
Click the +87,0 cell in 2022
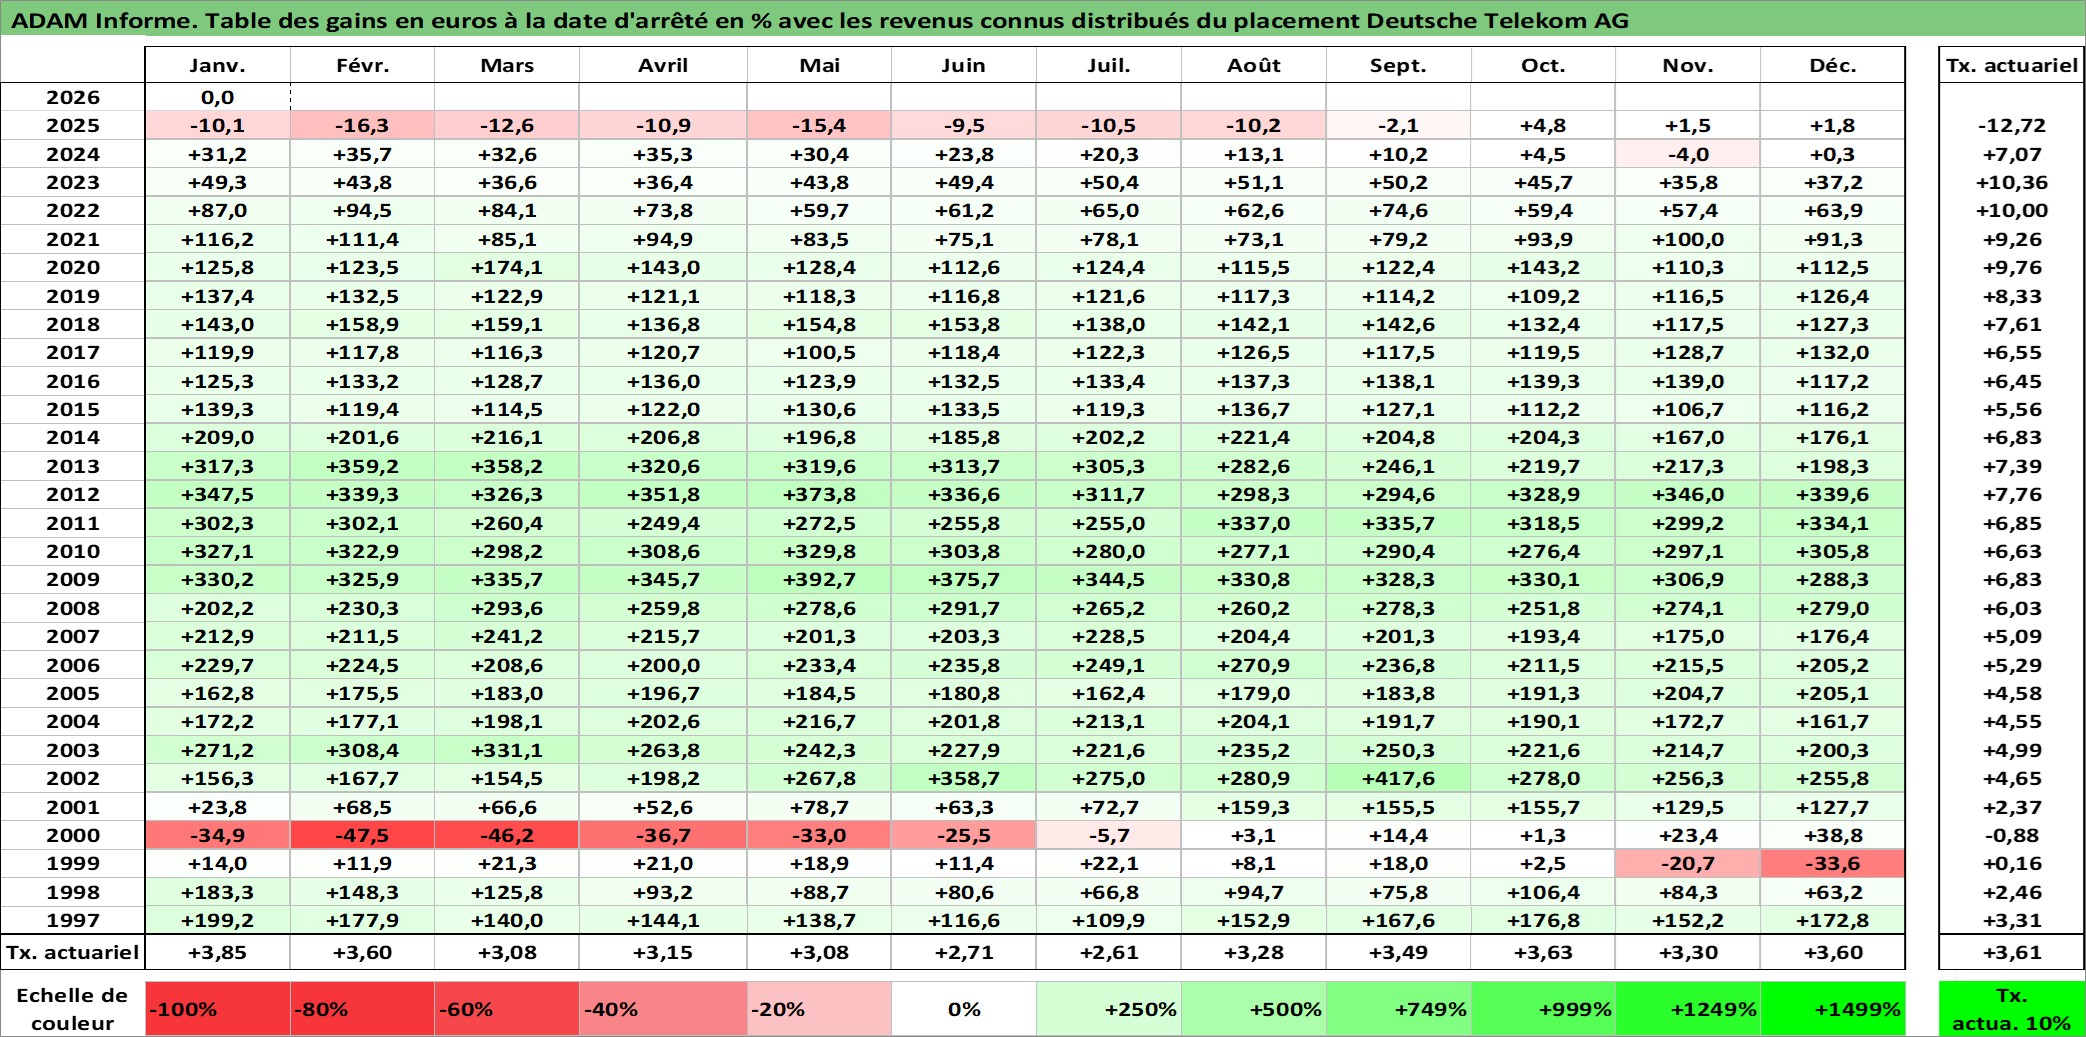(217, 210)
